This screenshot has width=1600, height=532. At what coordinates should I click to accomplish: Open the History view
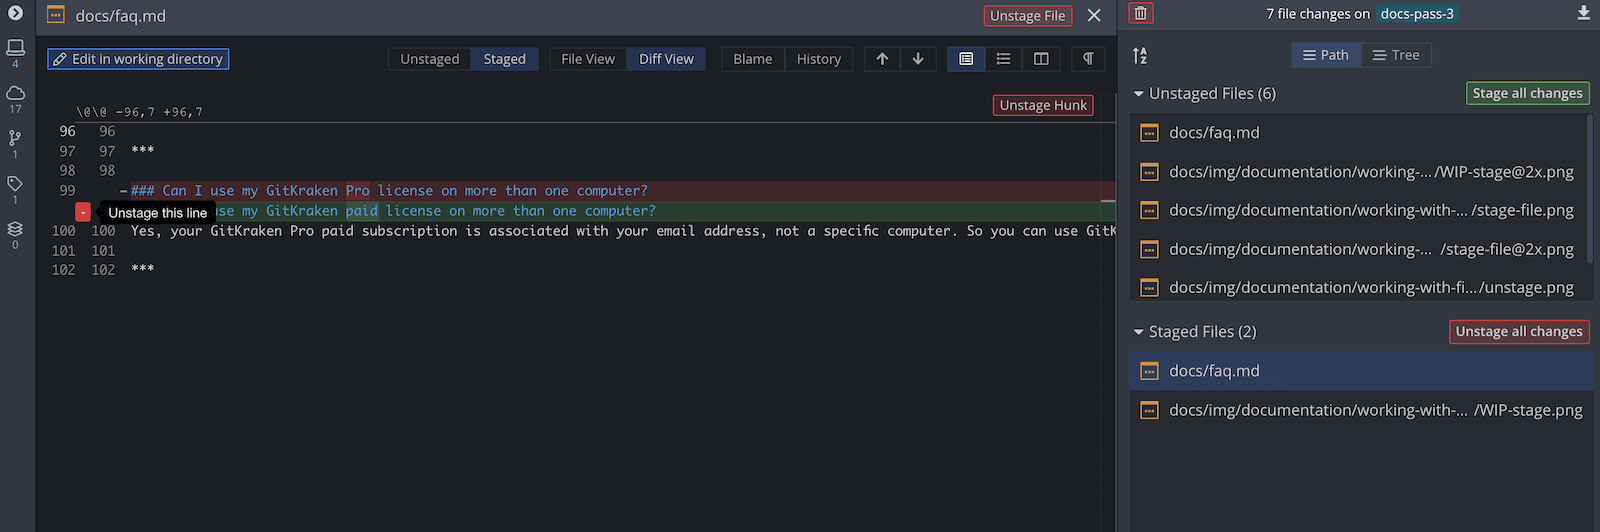tap(819, 59)
